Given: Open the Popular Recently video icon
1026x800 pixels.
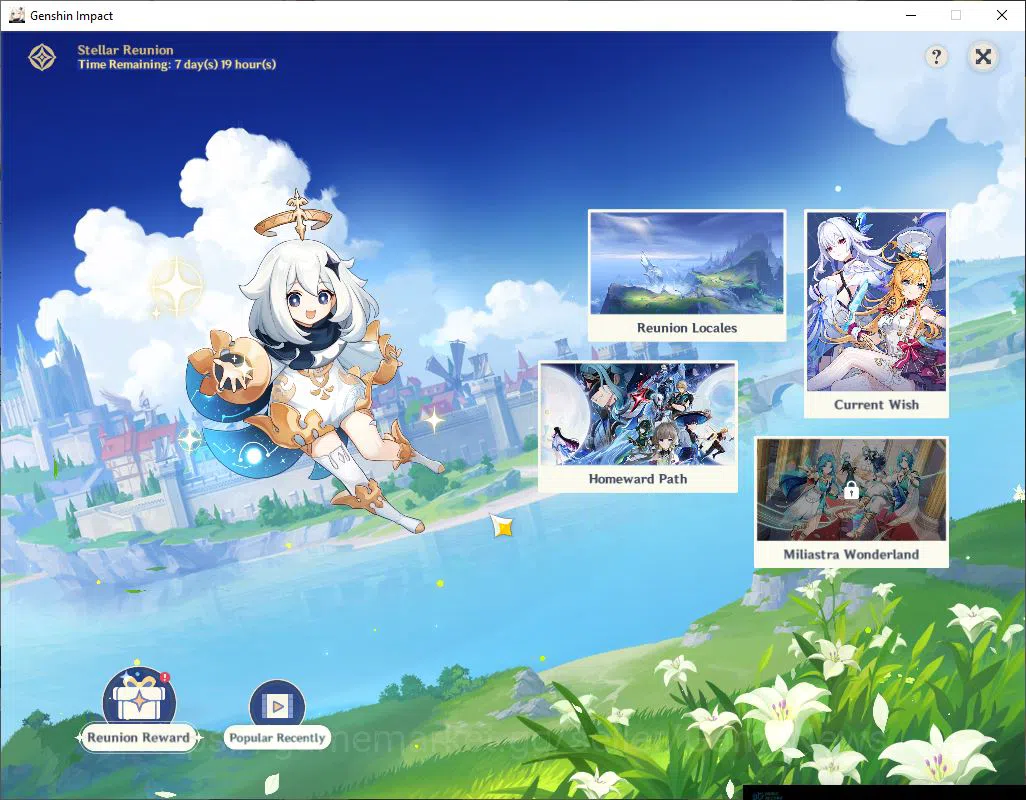Looking at the screenshot, I should 277,705.
